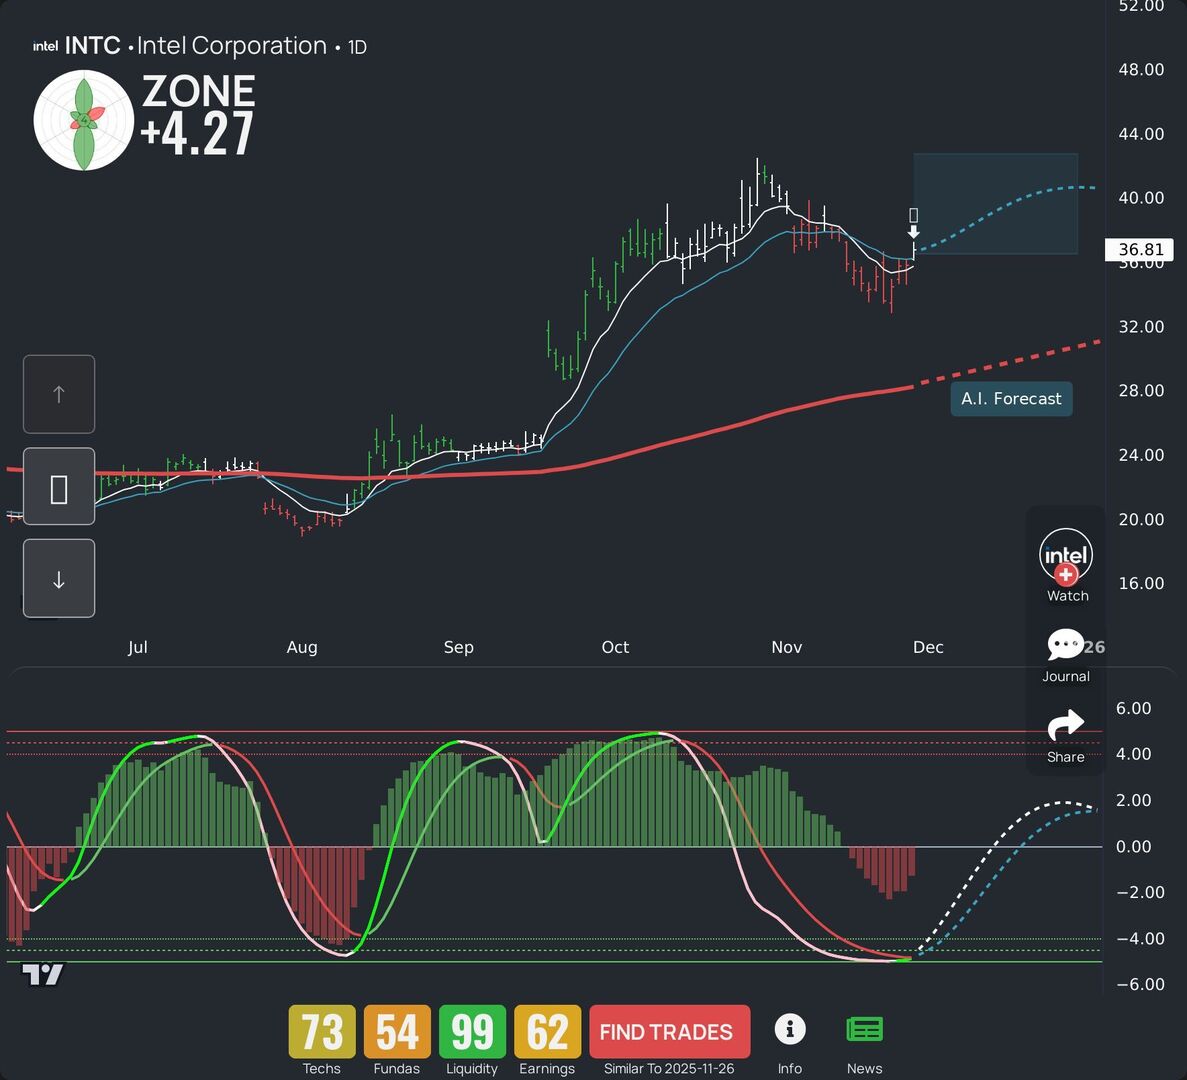Click the 36.81 price label
This screenshot has width=1187, height=1080.
[1140, 250]
